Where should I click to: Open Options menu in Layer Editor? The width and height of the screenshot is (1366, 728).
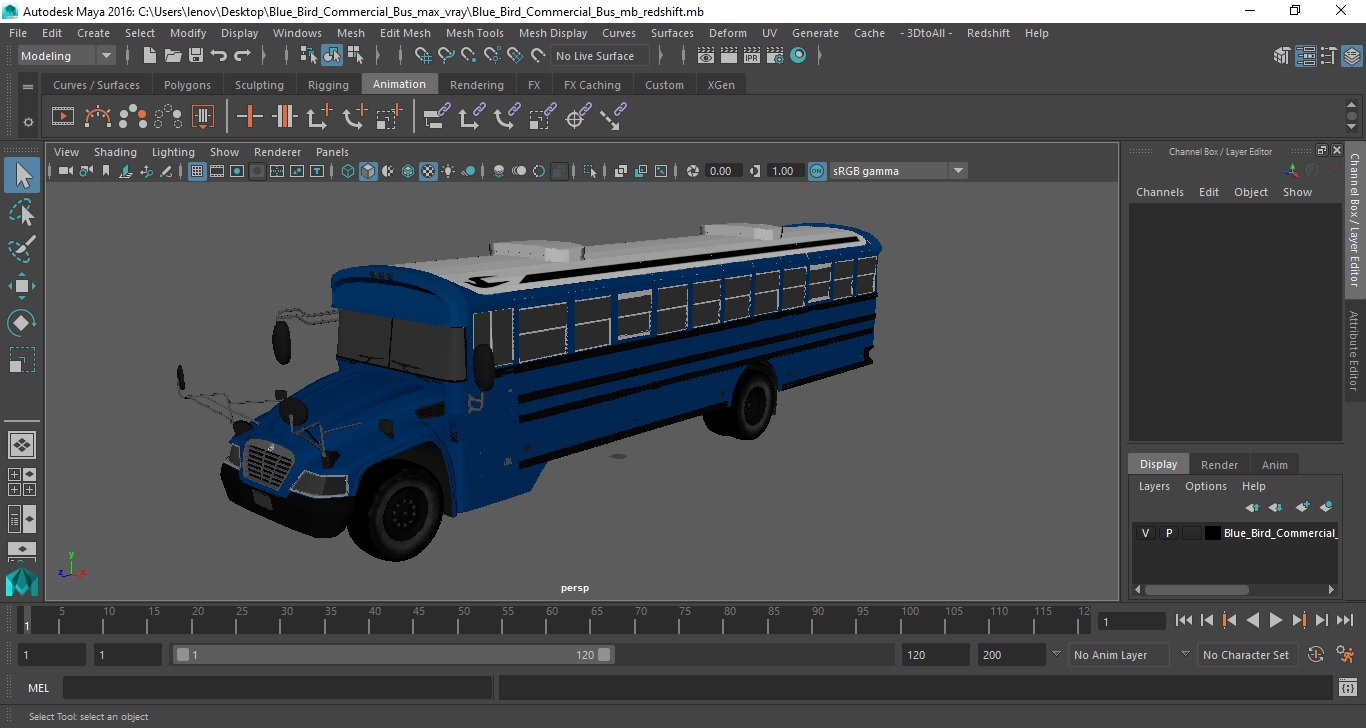(1205, 486)
